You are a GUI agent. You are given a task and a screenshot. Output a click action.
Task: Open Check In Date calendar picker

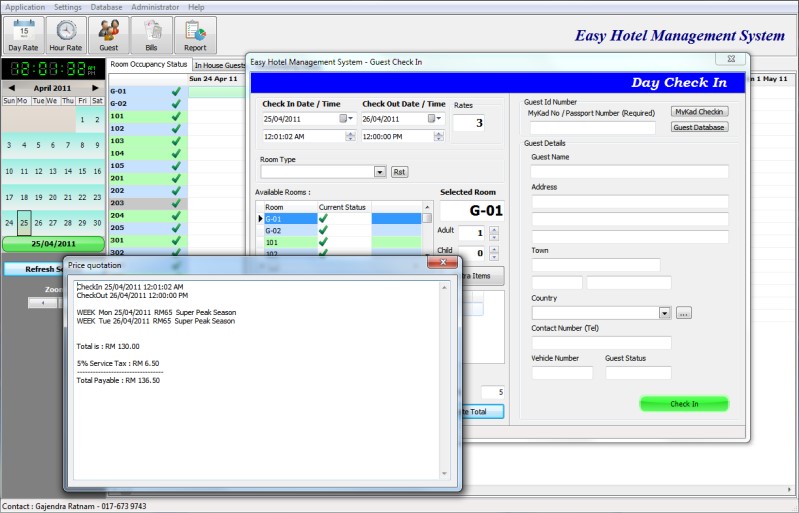(x=347, y=118)
